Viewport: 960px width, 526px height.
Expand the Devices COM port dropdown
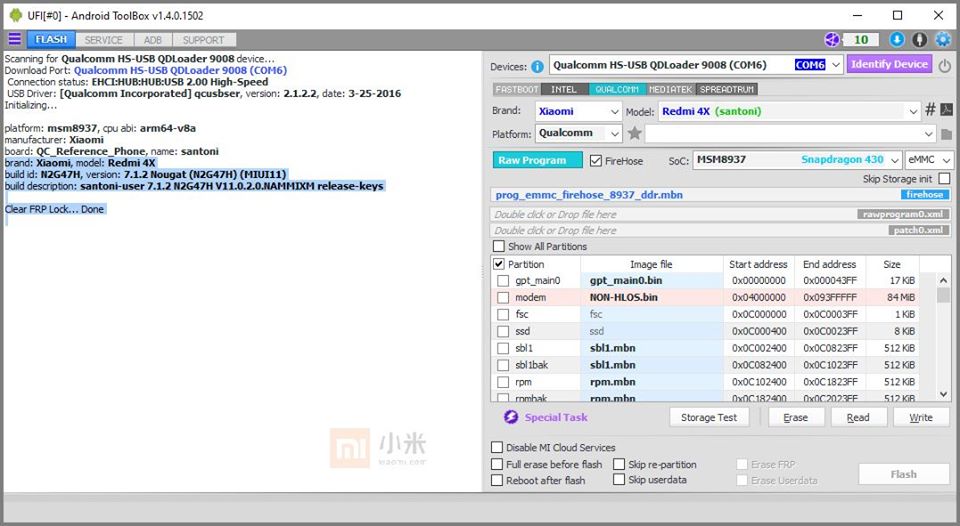pos(836,65)
